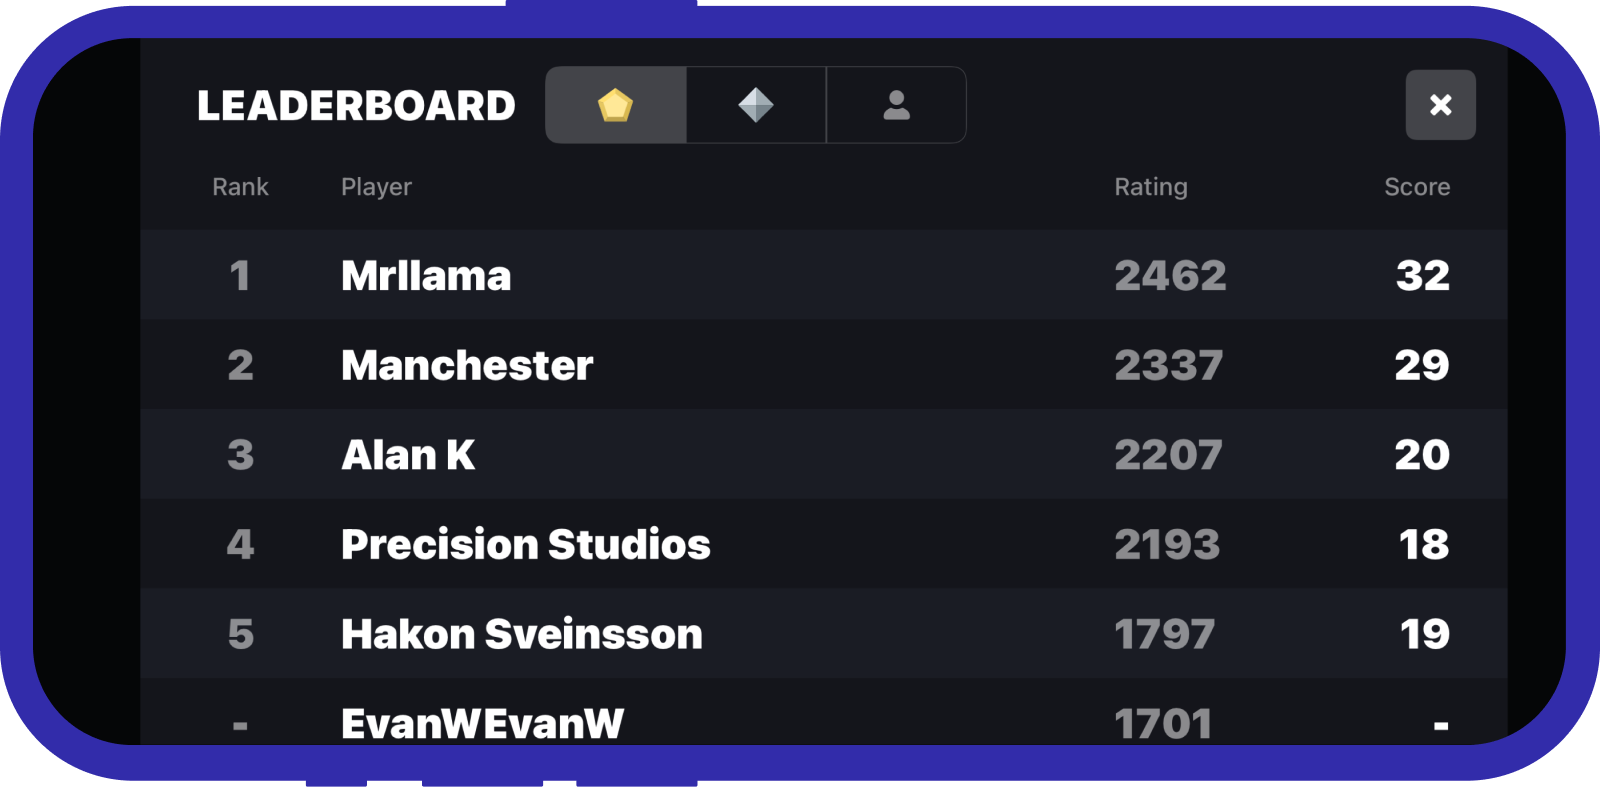1600x787 pixels.
Task: Open Hakon Sveinsson's player entry
Action: pos(521,635)
